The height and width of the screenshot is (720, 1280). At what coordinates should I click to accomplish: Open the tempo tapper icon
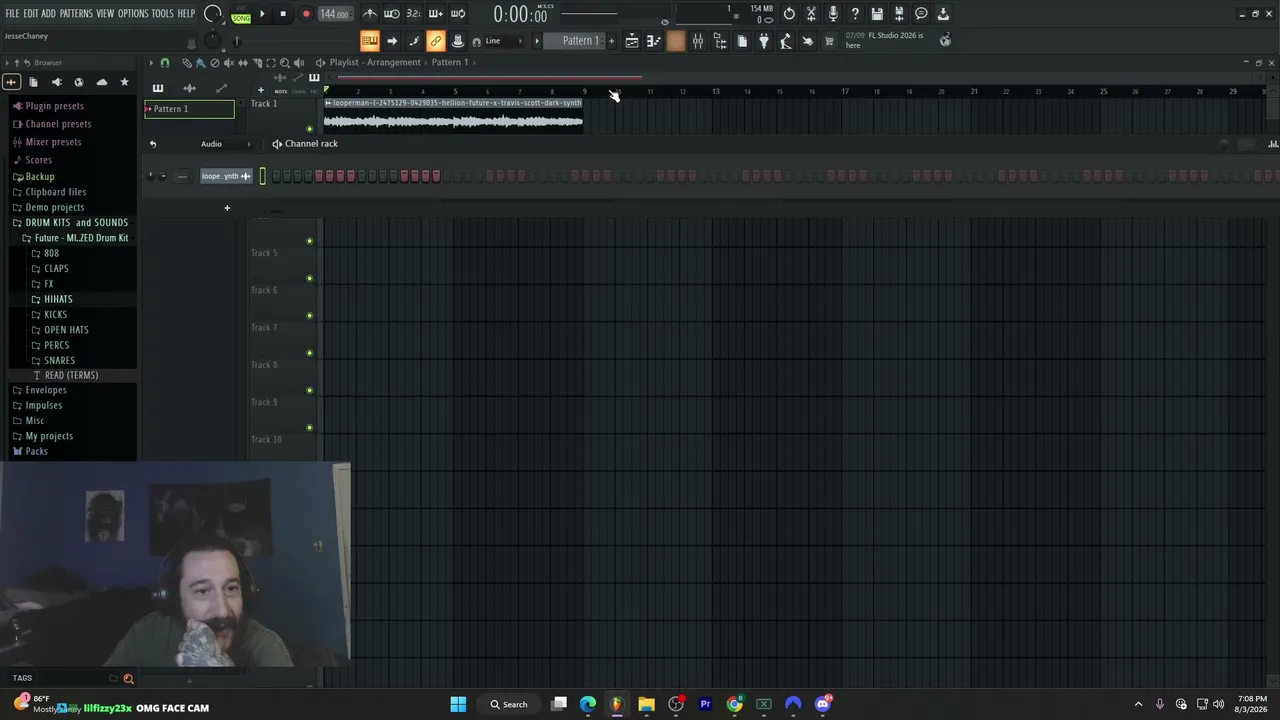pos(786,41)
